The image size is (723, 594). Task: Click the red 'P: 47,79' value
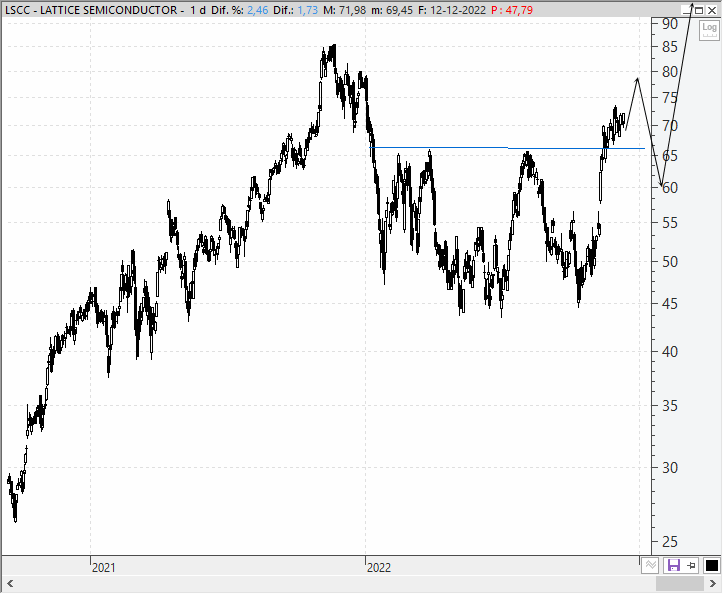[512, 10]
